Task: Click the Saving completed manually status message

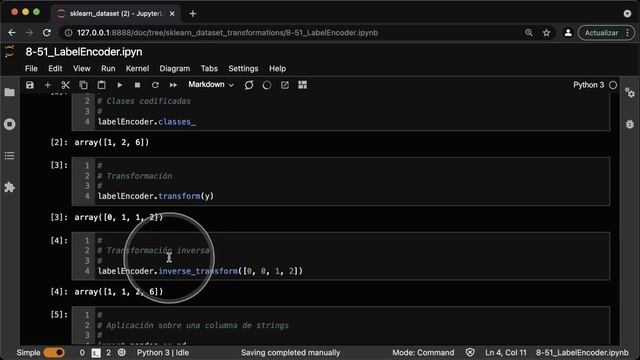Action: (290, 352)
